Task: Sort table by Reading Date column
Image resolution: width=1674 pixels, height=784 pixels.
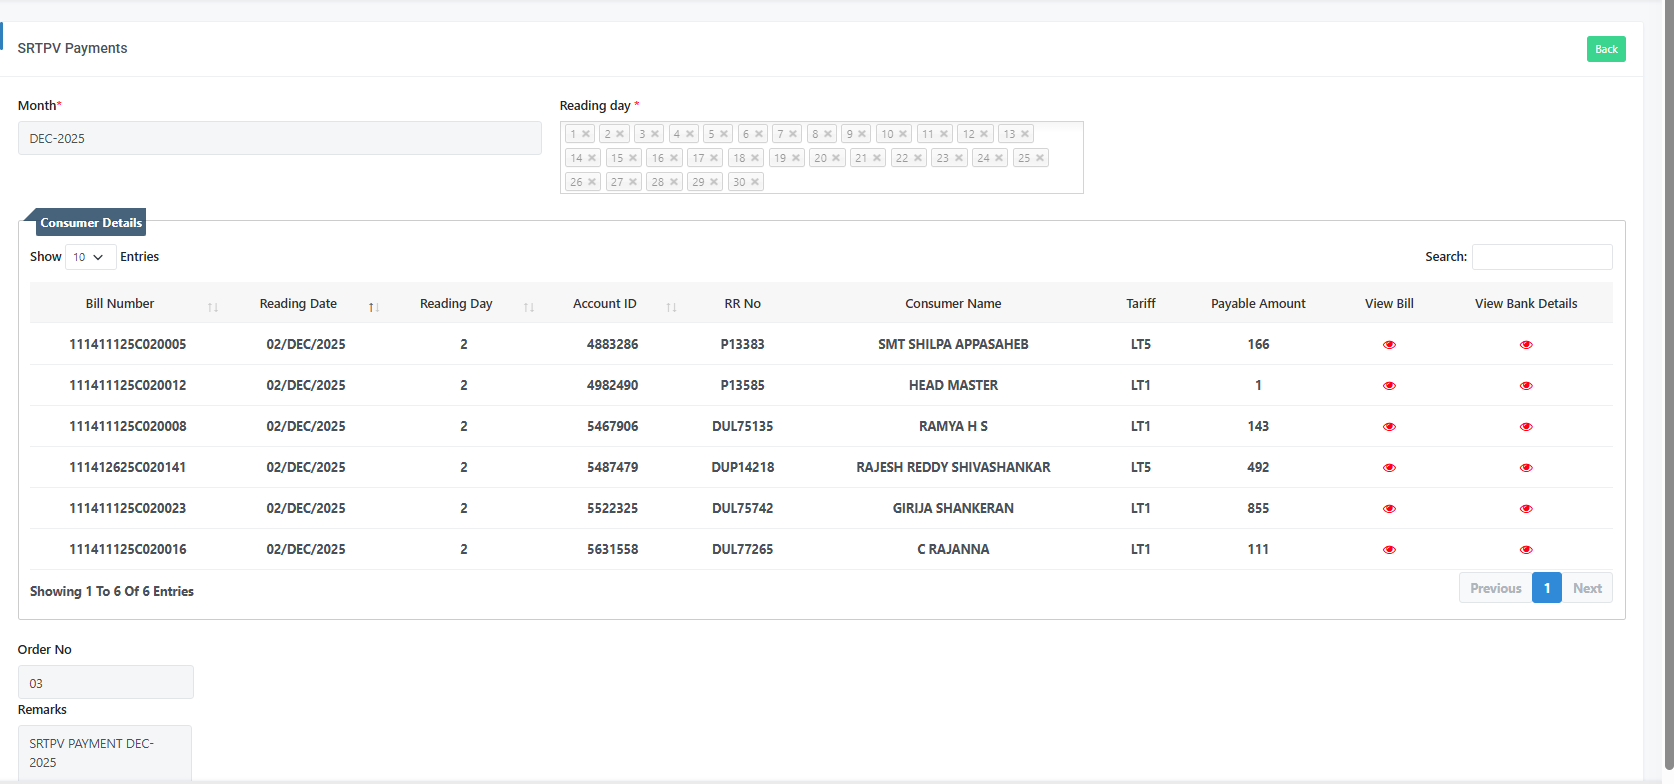Action: (x=298, y=304)
